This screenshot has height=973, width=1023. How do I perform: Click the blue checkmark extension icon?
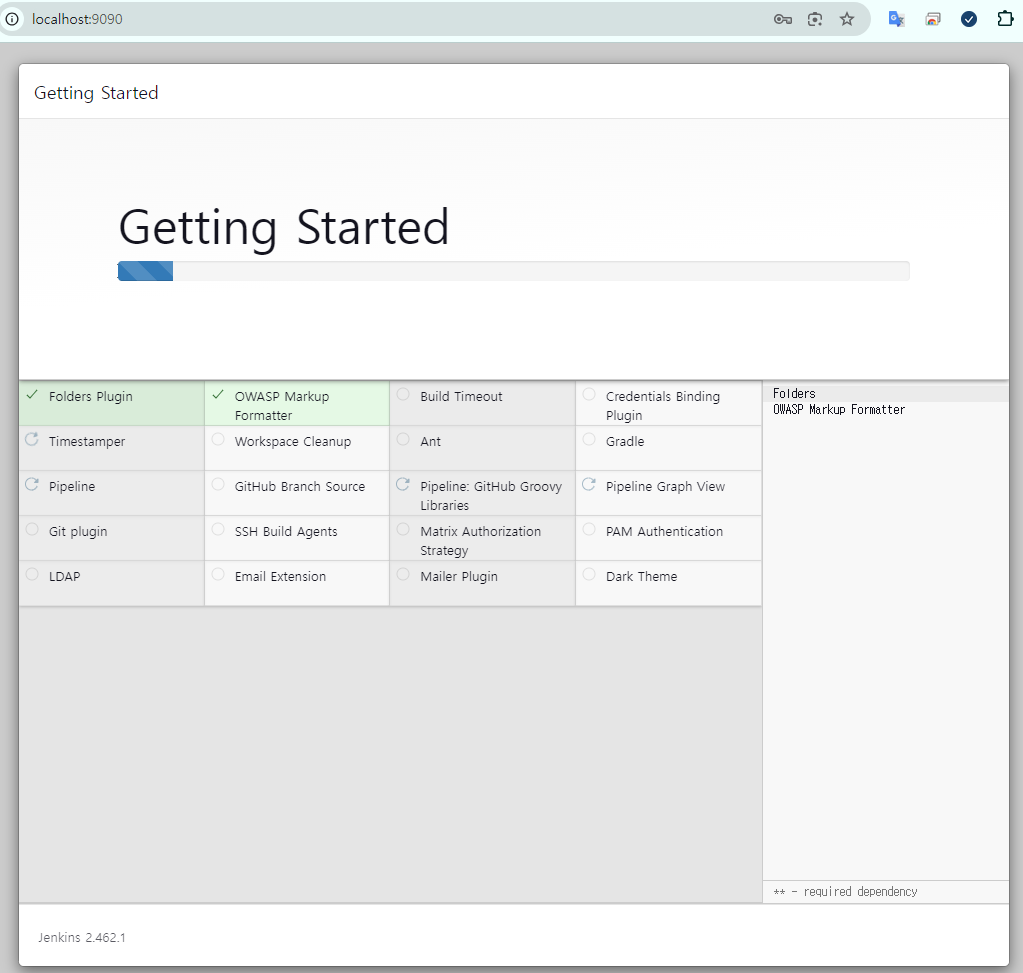(x=969, y=20)
